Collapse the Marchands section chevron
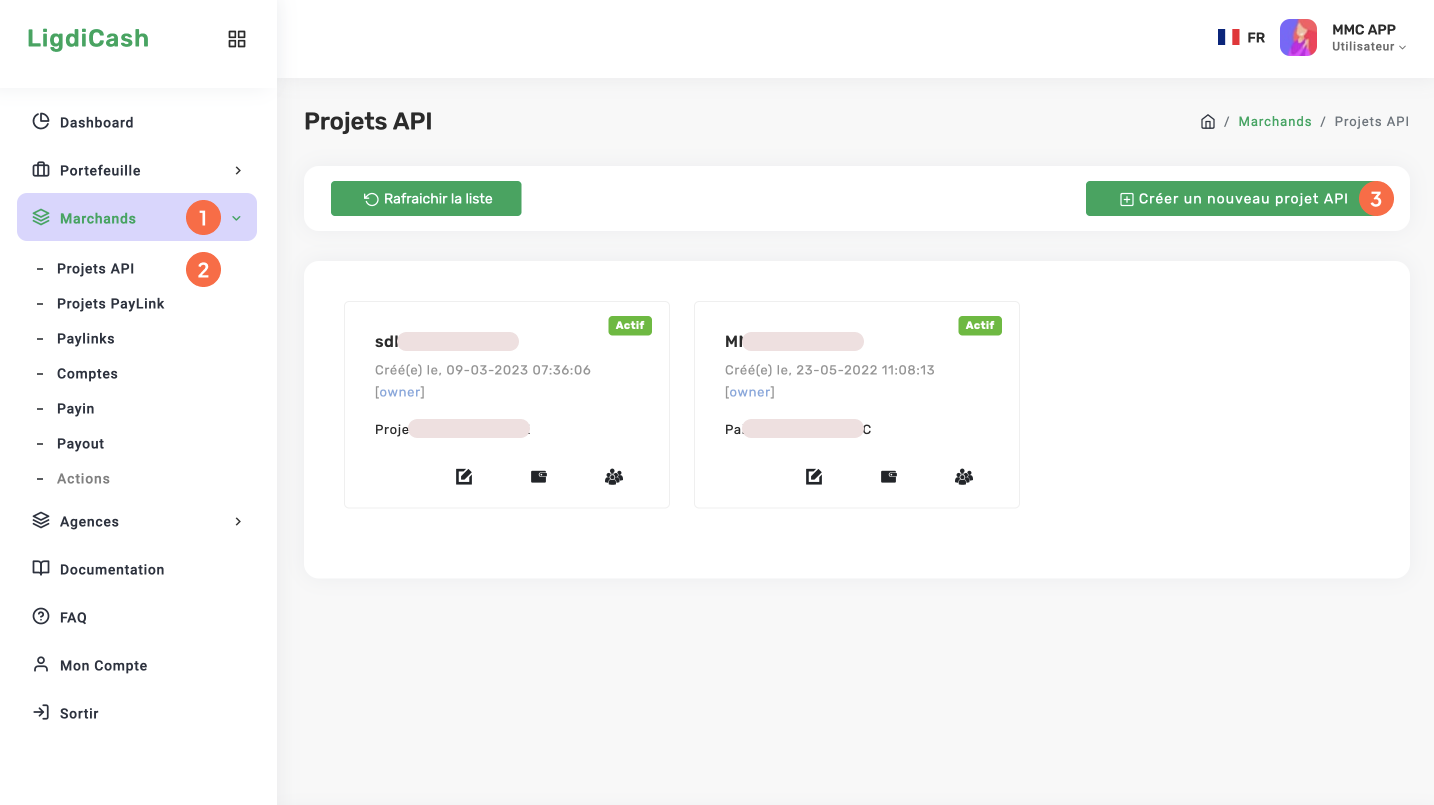Screen dimensions: 1434x805 [236, 217]
